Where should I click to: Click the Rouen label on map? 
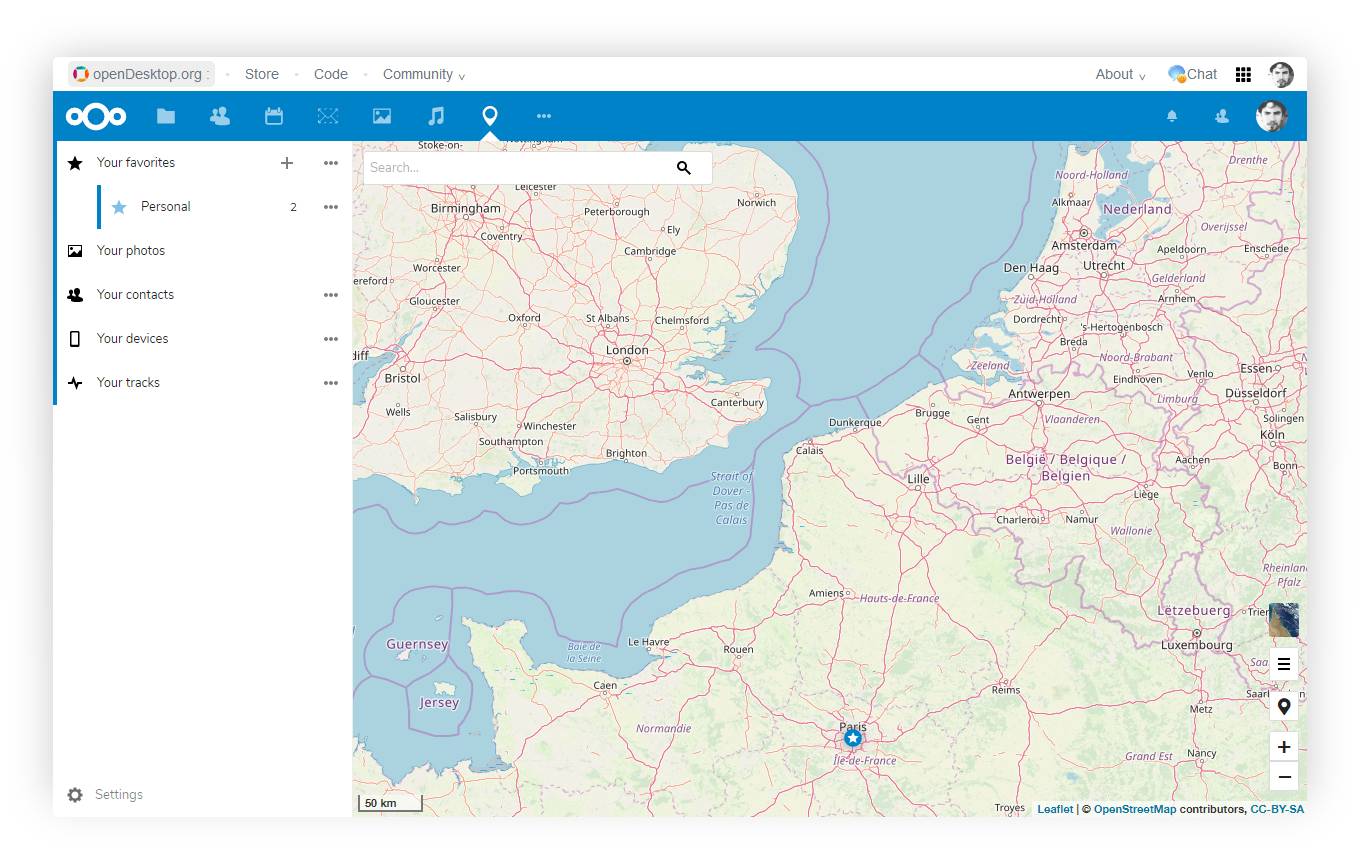(x=738, y=649)
